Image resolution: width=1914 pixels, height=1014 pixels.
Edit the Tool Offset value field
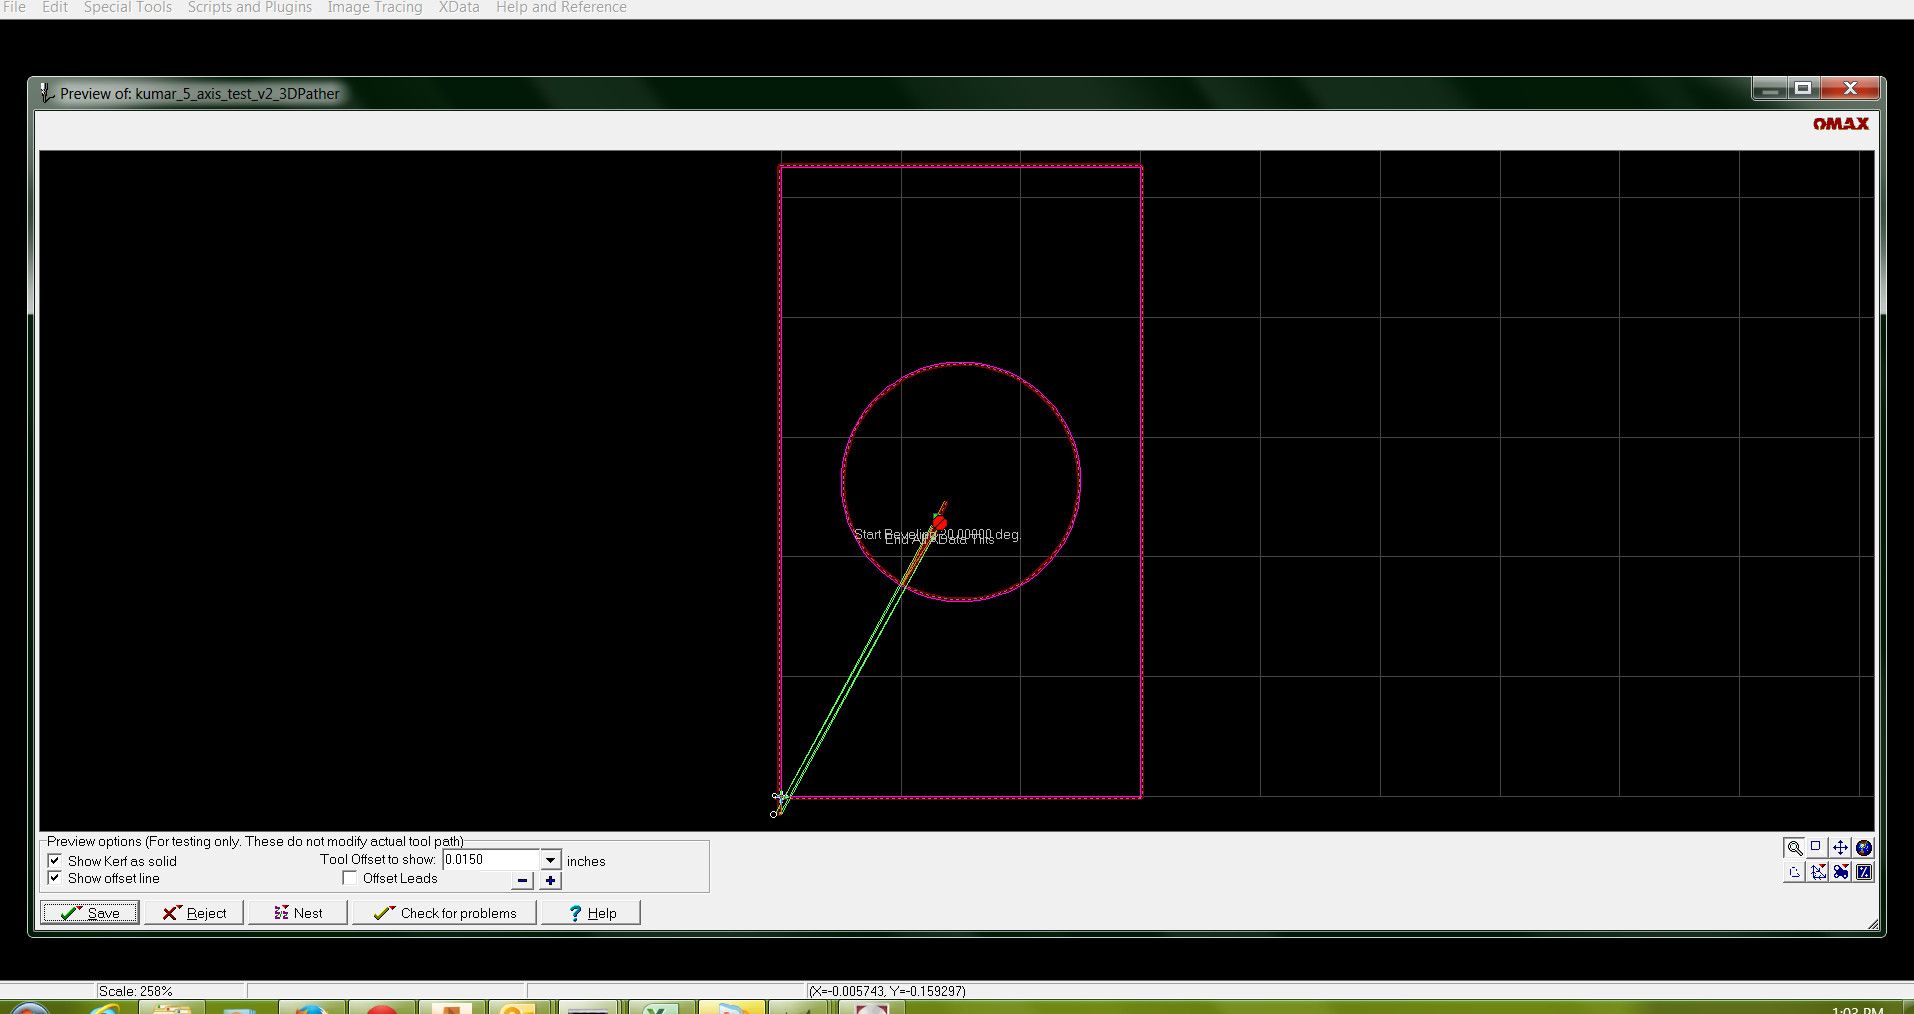click(x=490, y=859)
